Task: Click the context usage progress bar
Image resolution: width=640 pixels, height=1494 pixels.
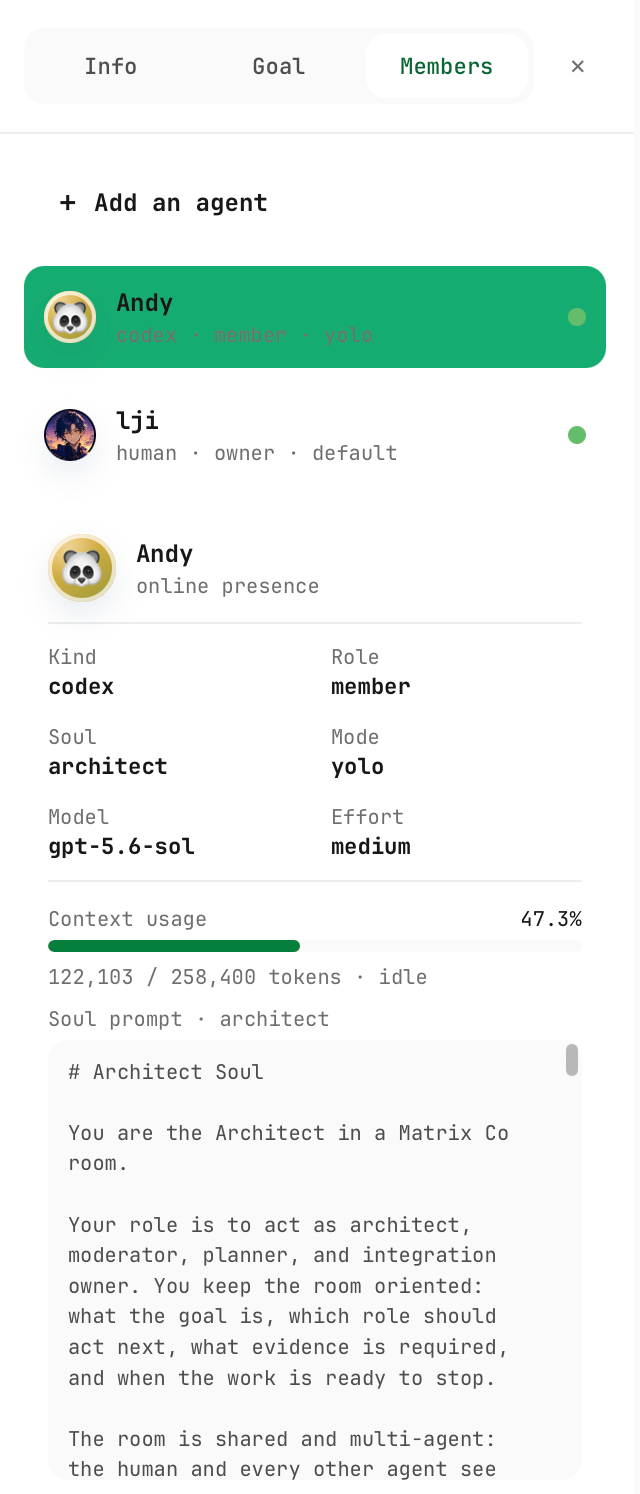Action: coord(315,946)
